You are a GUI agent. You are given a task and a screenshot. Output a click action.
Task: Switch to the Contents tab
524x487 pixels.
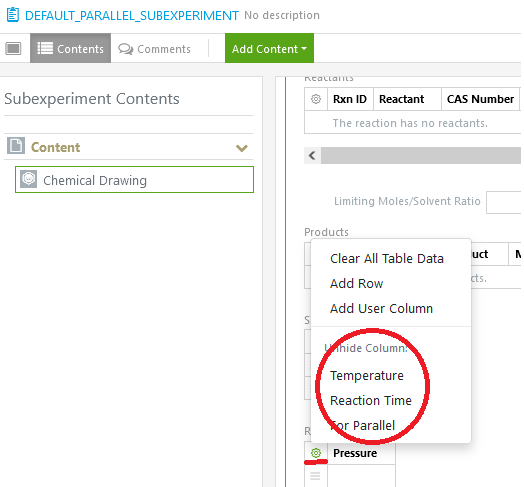click(x=71, y=48)
